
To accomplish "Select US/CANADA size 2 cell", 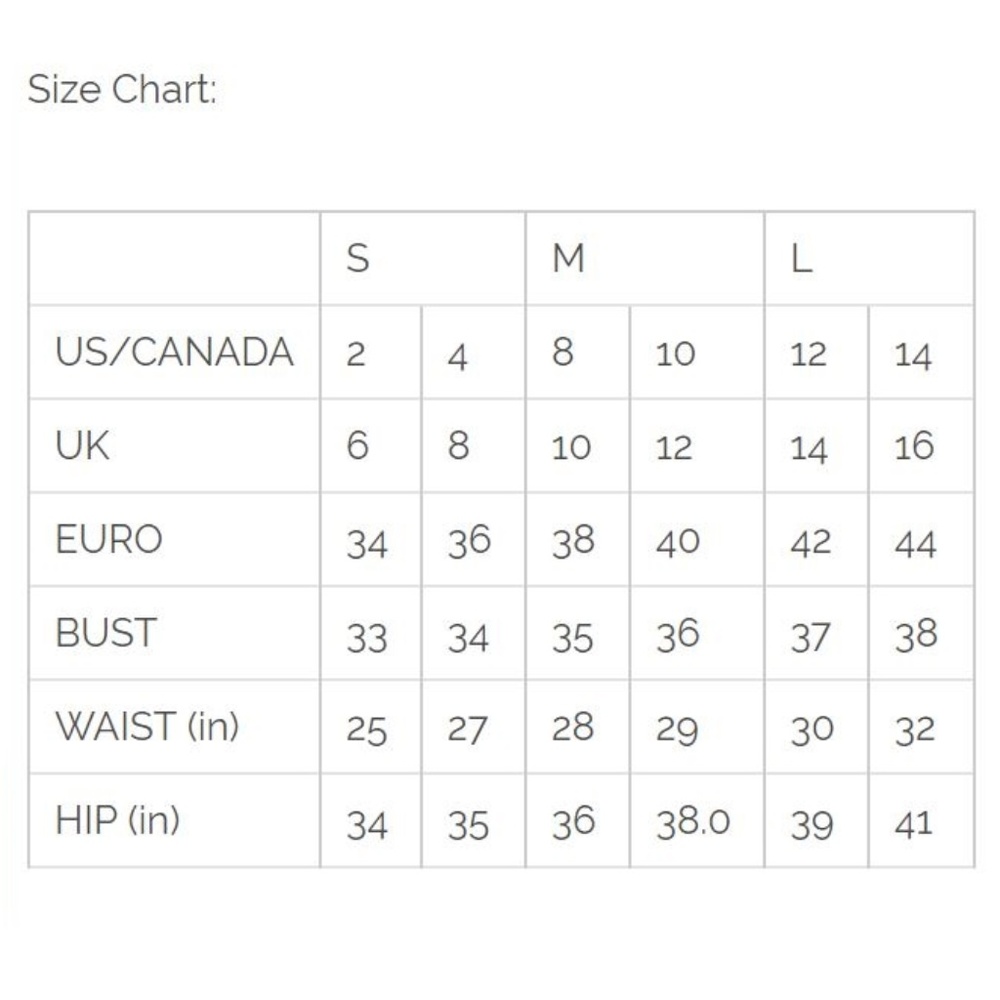I will (x=356, y=355).
